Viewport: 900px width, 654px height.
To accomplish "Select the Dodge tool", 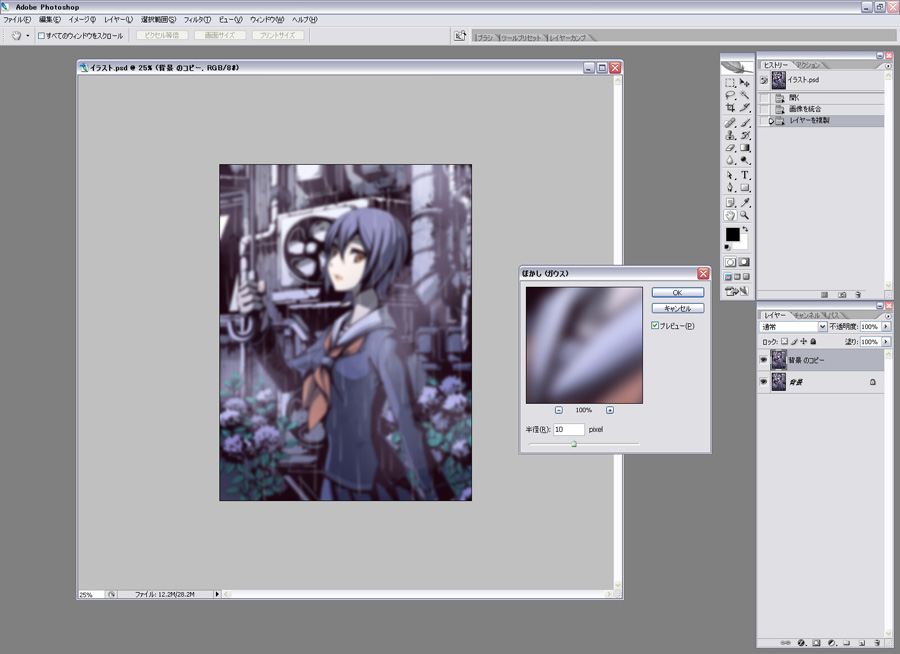I will pyautogui.click(x=744, y=160).
